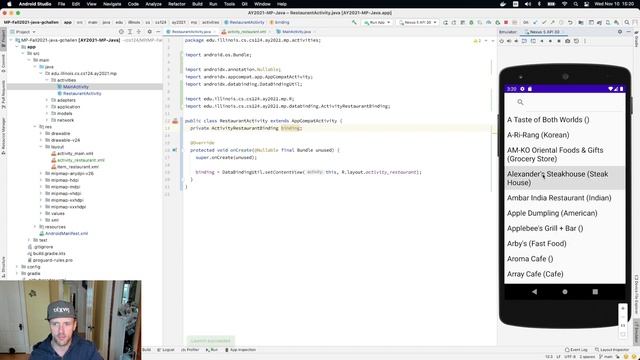The image size is (640, 360).
Task: Select the RestaurantActivity.java editor tab
Action: (191, 32)
